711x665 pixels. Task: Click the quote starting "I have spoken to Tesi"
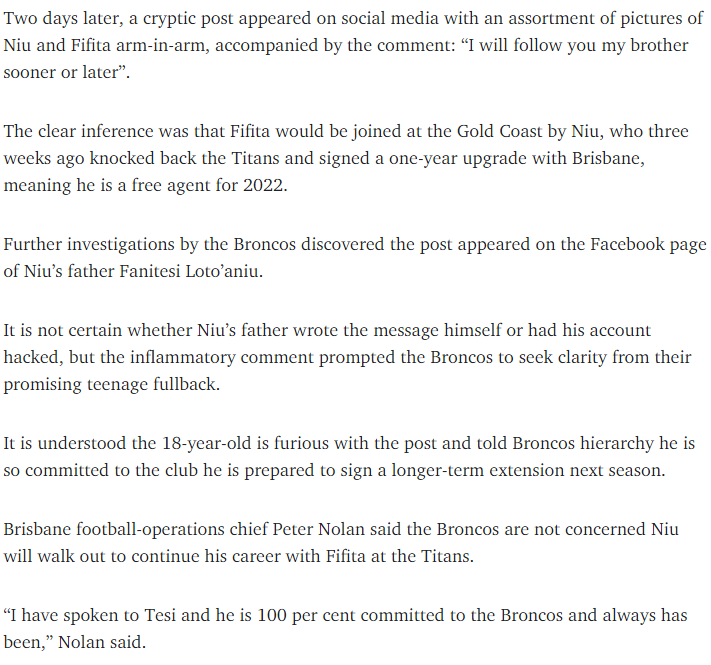pos(346,628)
